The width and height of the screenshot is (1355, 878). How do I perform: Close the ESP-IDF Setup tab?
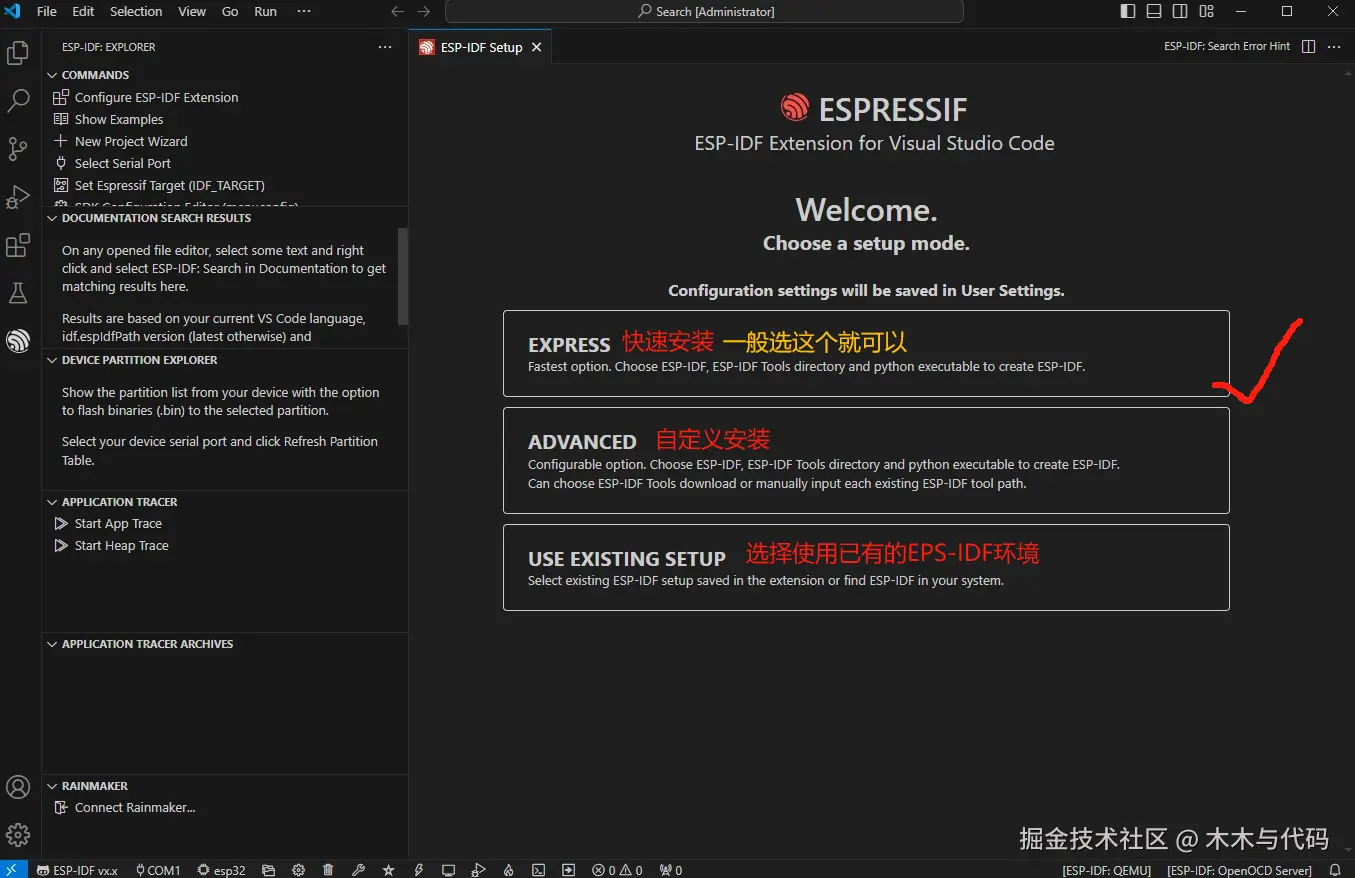coord(537,47)
